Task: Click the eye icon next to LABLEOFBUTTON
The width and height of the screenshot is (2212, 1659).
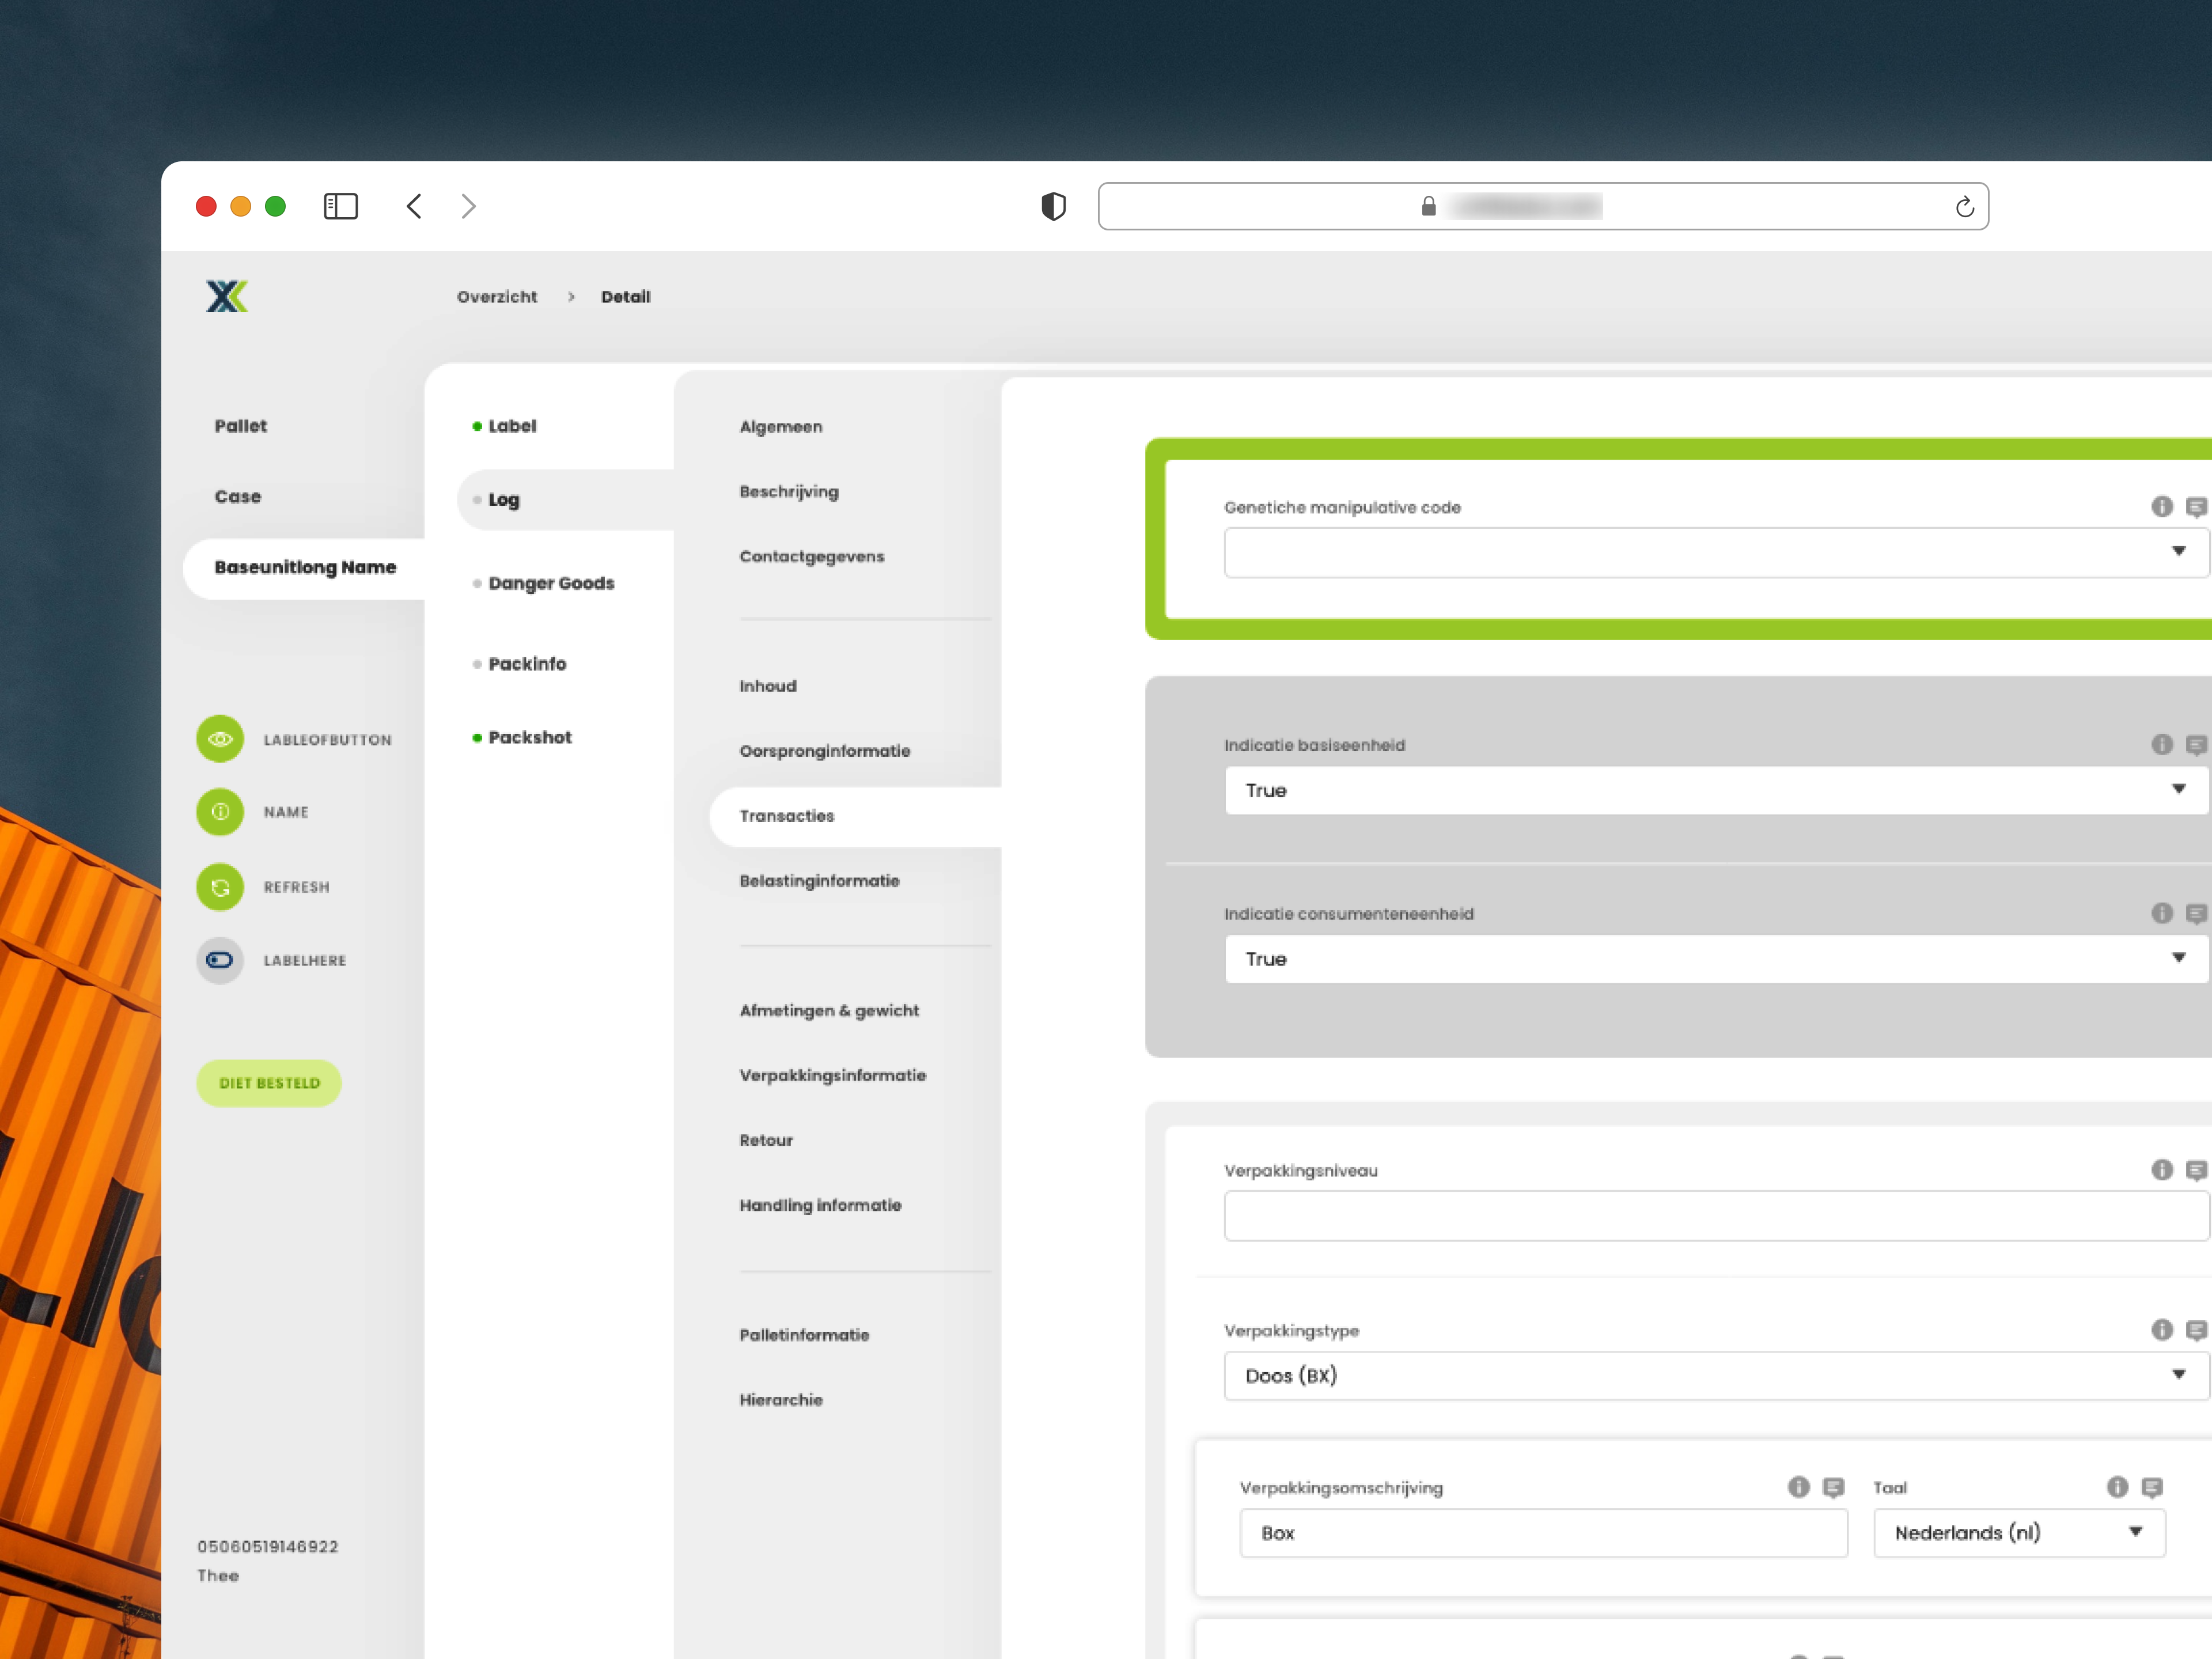Action: pyautogui.click(x=220, y=739)
